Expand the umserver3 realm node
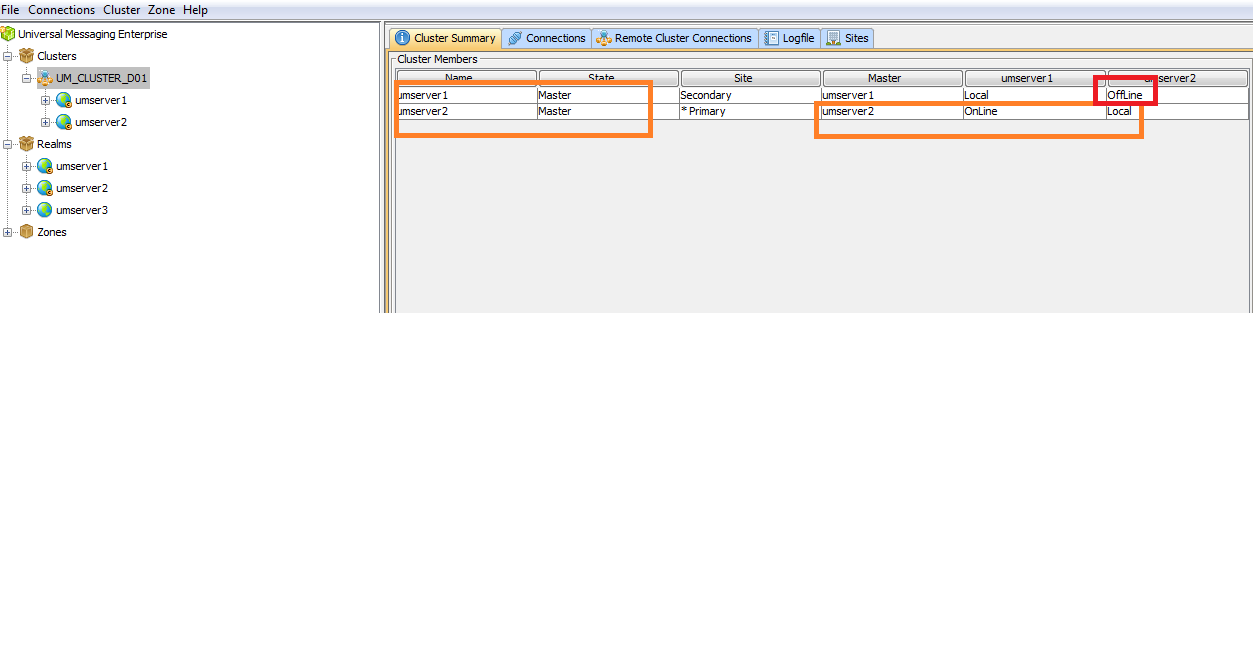1253x648 pixels. click(27, 210)
